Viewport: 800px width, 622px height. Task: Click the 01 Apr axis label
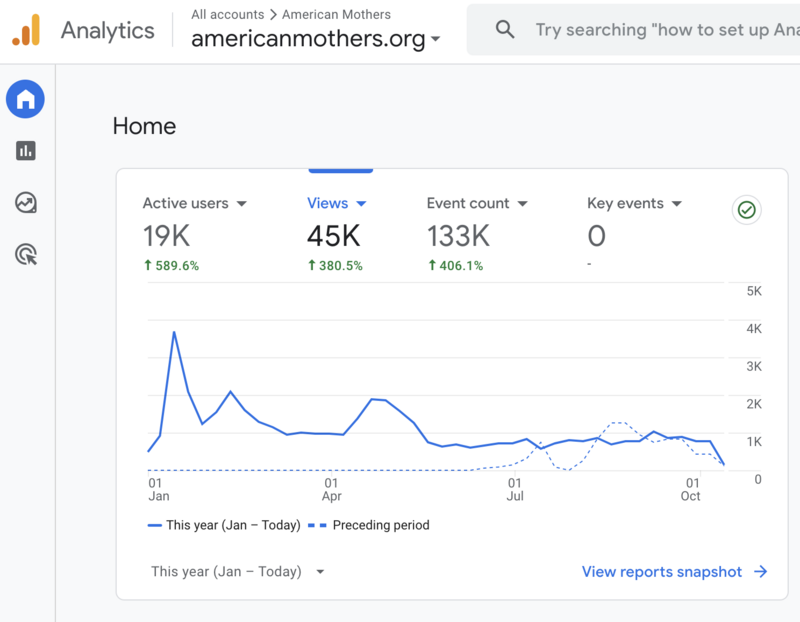click(332, 489)
